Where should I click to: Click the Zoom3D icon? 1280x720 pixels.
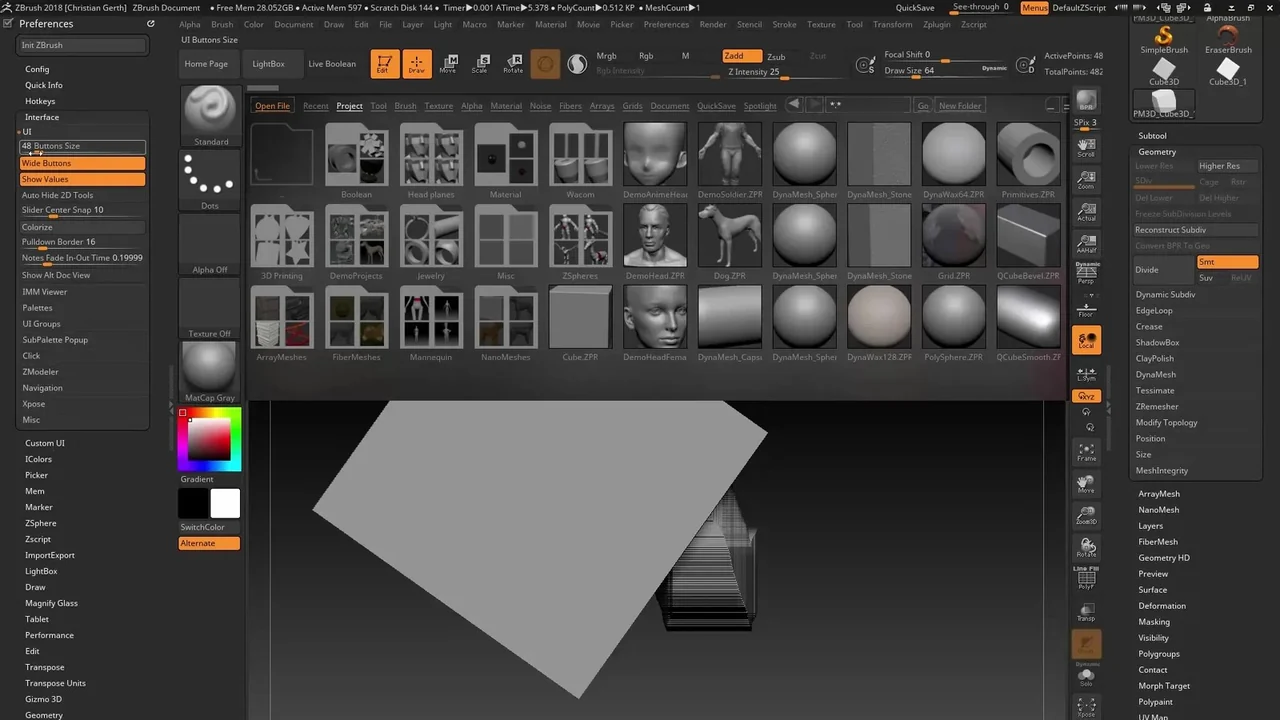coord(1086,516)
